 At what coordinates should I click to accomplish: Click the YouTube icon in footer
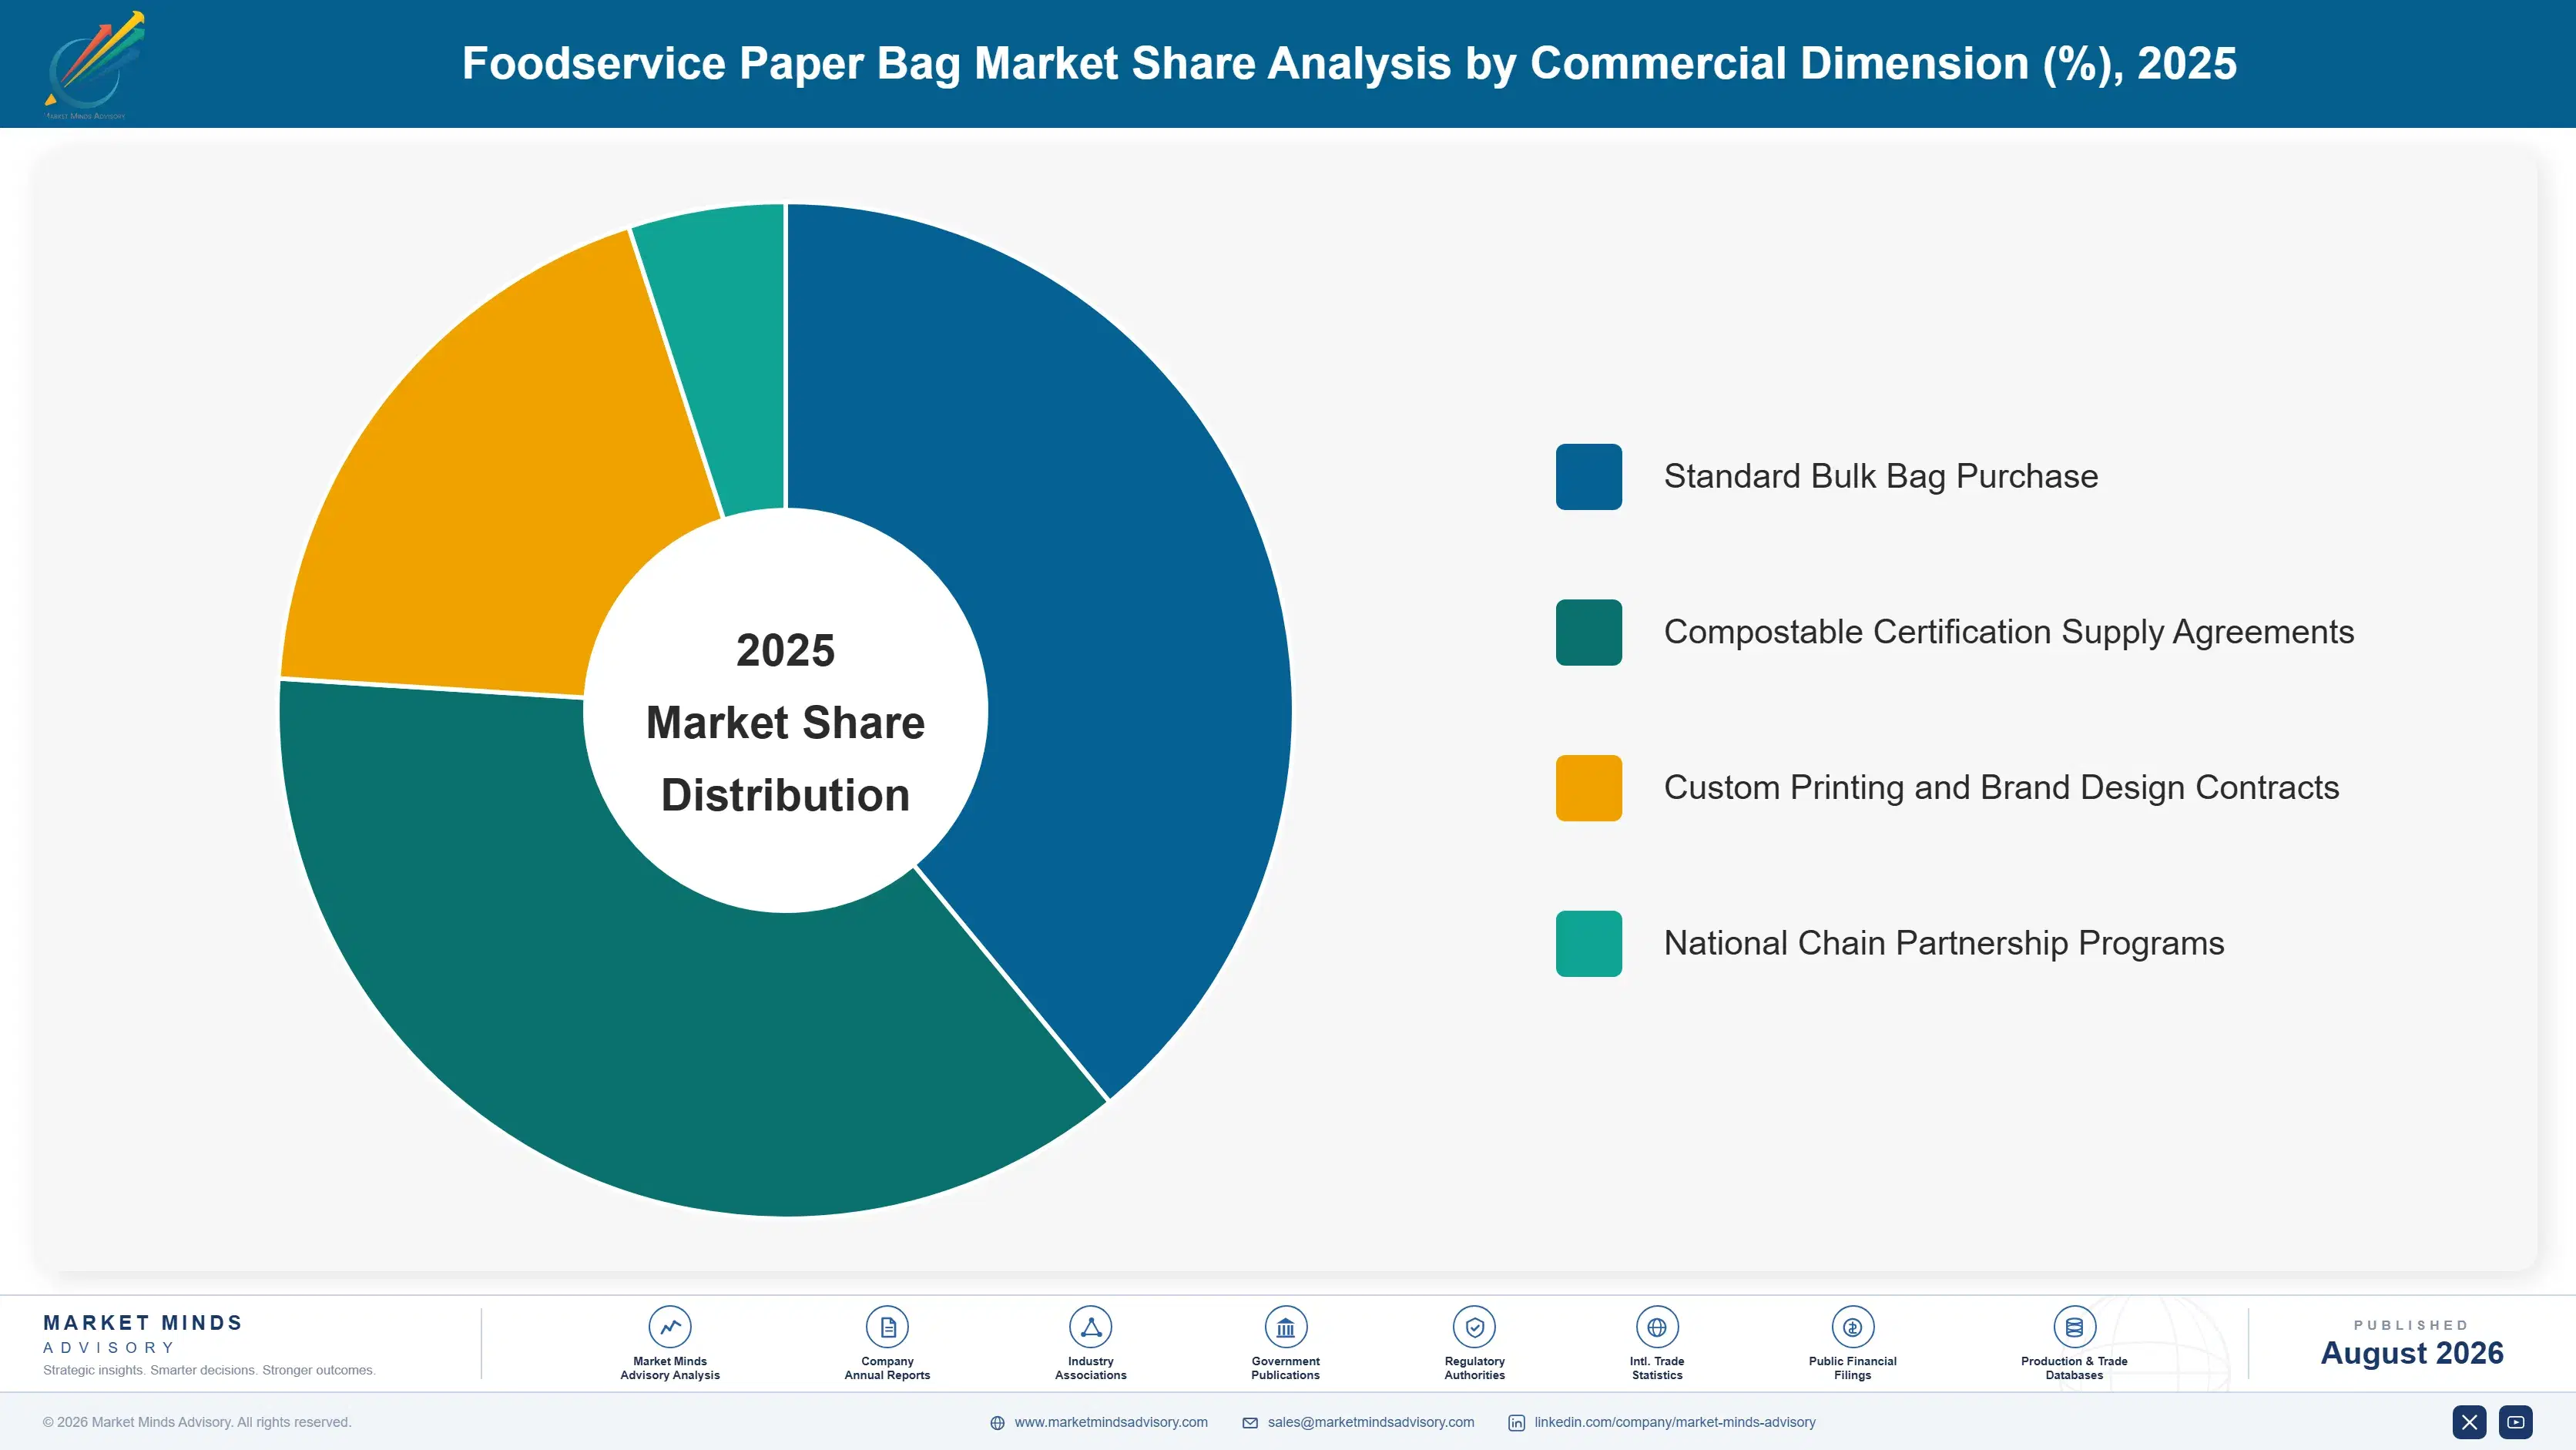point(2516,1422)
